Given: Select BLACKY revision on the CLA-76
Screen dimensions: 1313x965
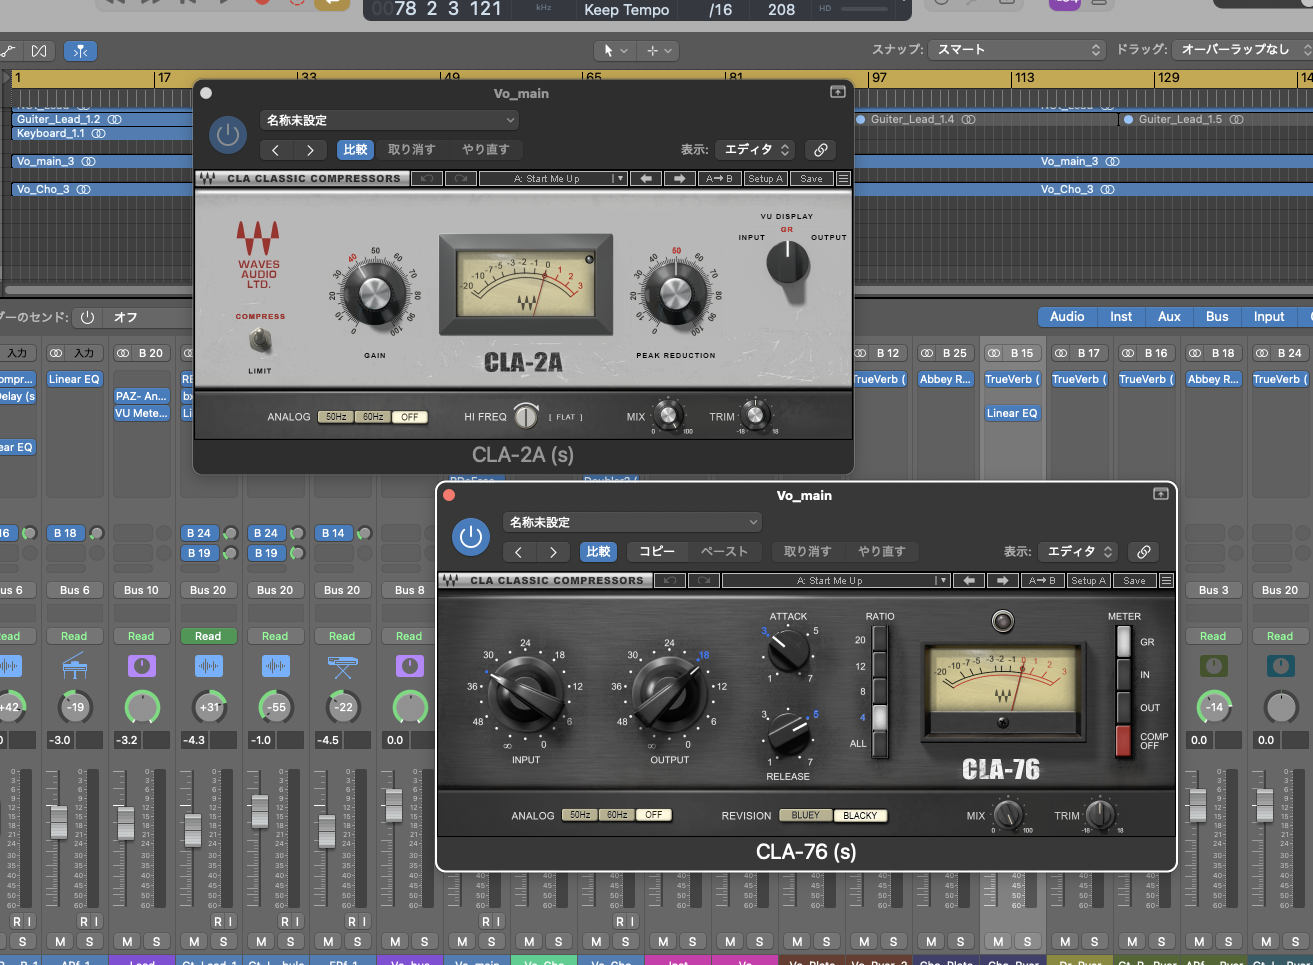Looking at the screenshot, I should [x=860, y=815].
